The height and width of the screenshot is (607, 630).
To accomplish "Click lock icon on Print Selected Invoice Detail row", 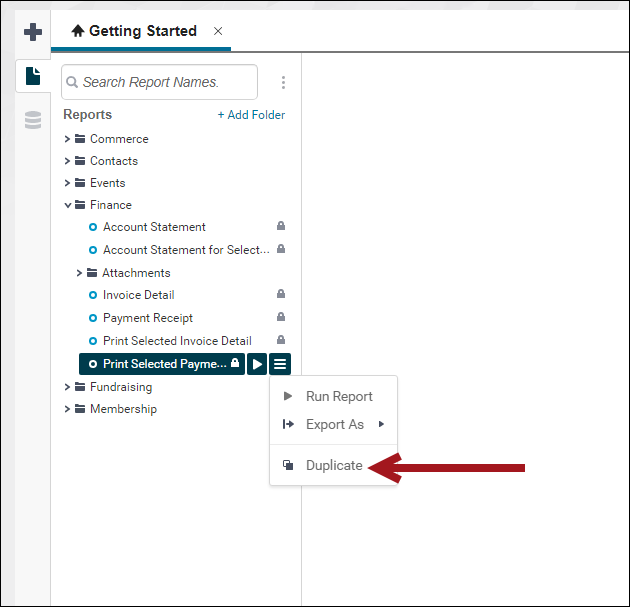I will (281, 340).
